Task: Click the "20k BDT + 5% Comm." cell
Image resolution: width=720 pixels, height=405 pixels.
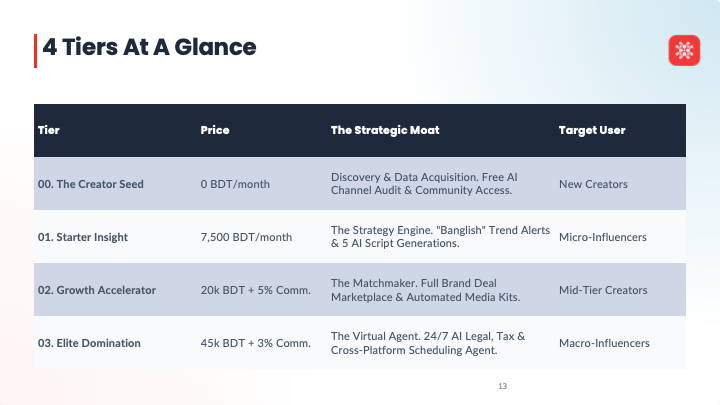Action: 254,290
